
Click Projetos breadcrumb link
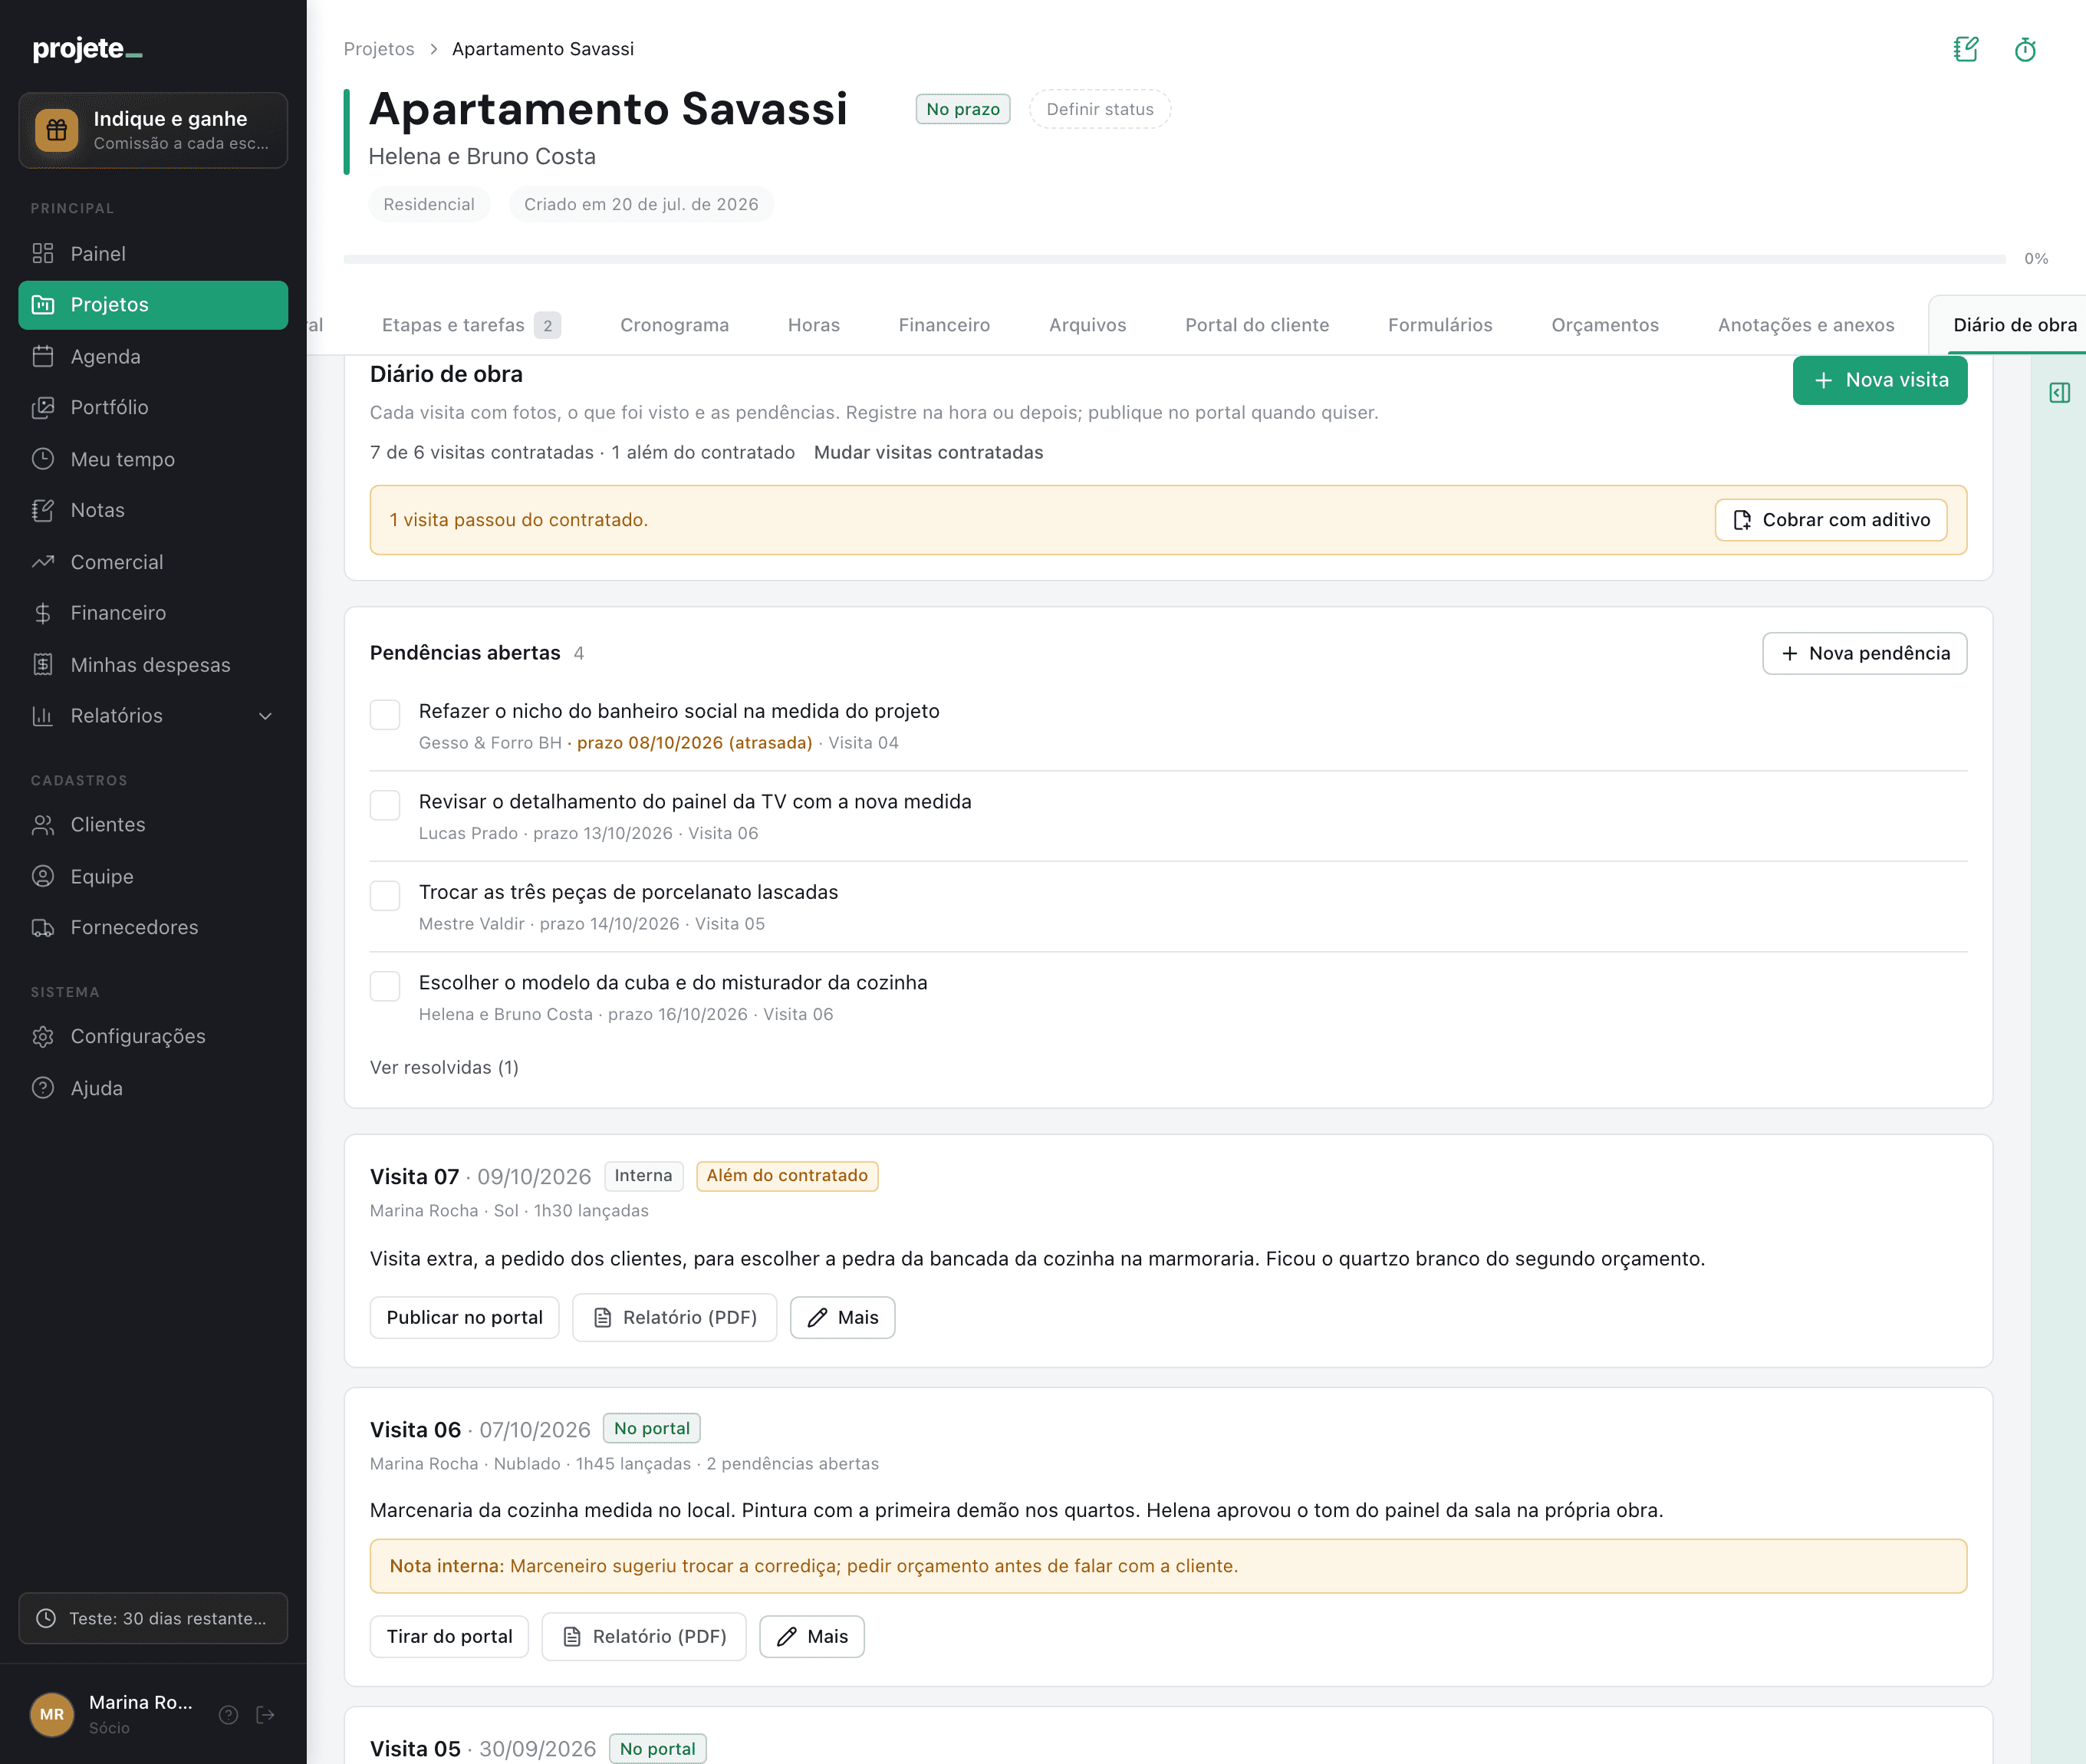379,49
